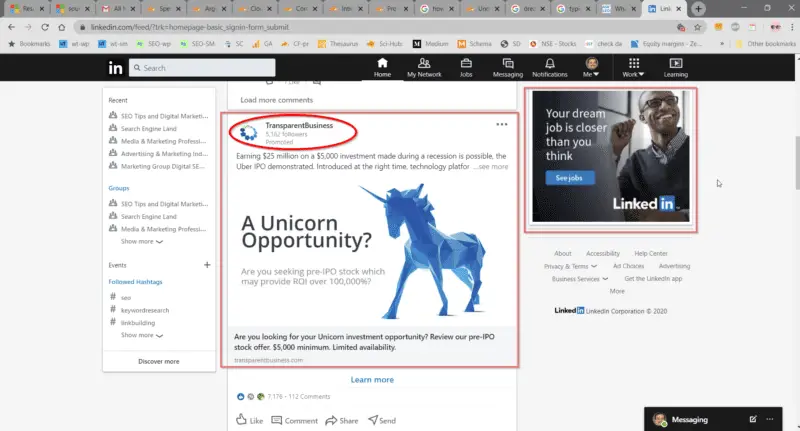Expand Show more under Followed Hashtags
This screenshot has height=431, width=800.
click(142, 335)
